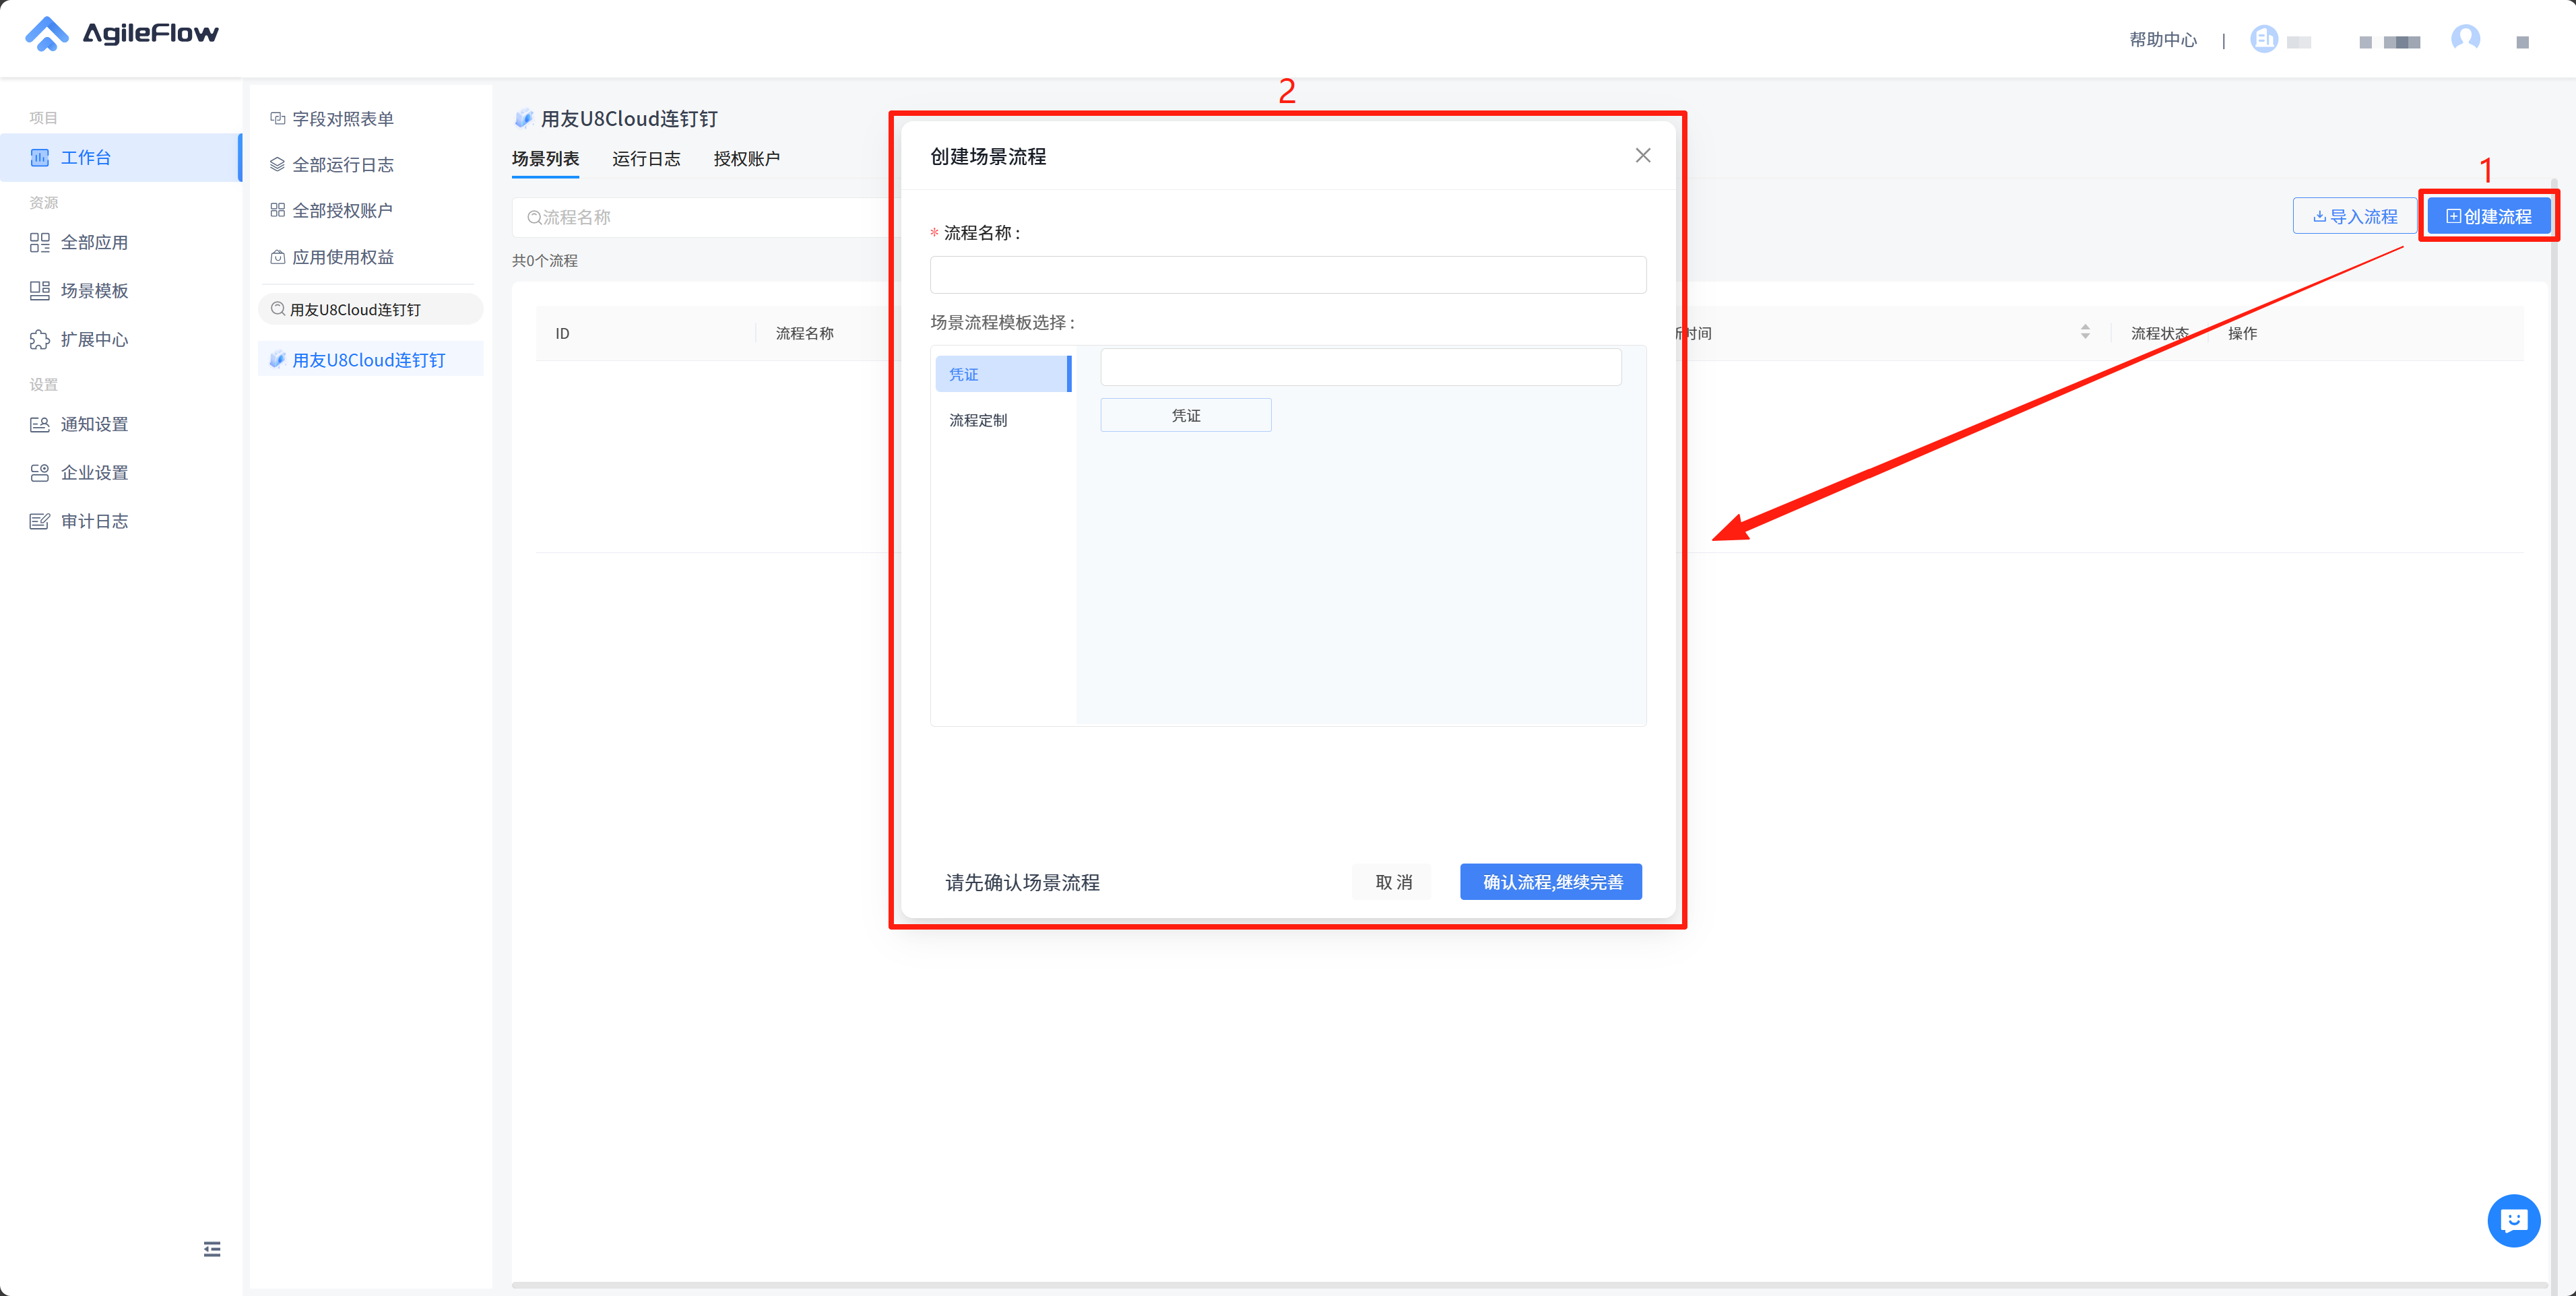This screenshot has width=2576, height=1296.
Task: Open 审计日志 in the sidebar
Action: pos(94,521)
